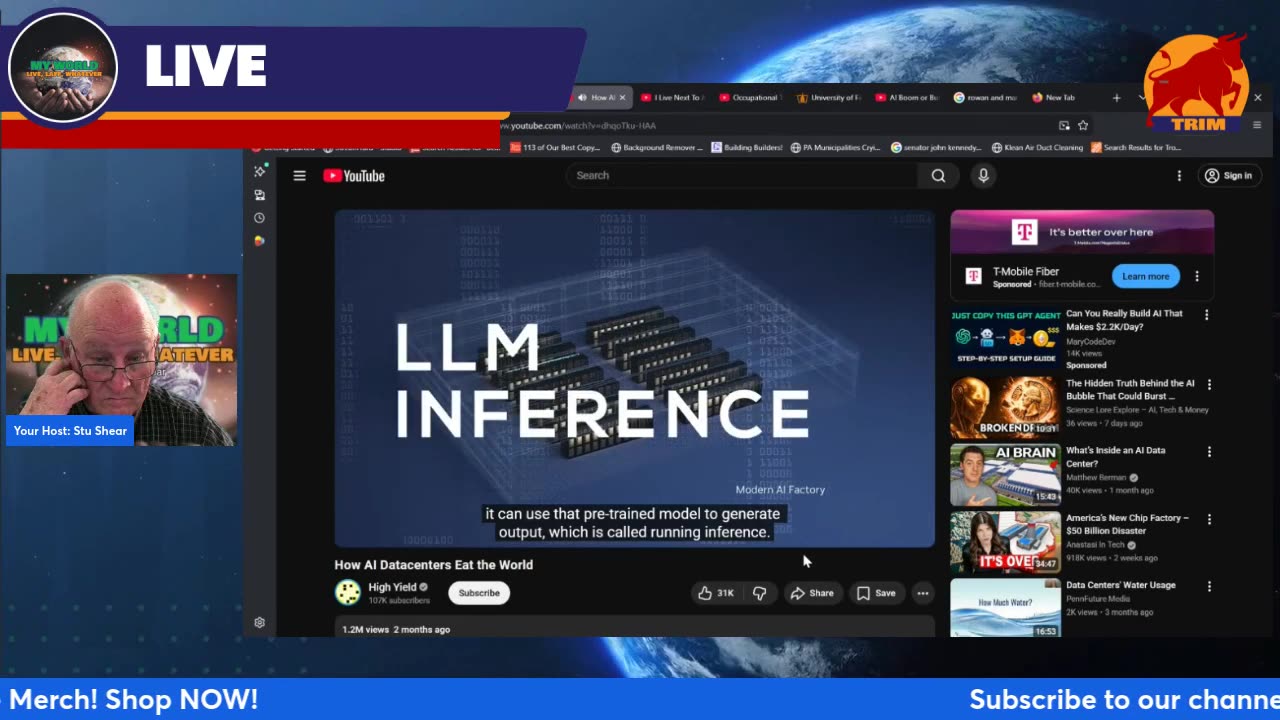The image size is (1280, 720).
Task: Open options for 'America's New Chip Factory' video
Action: [1209, 519]
